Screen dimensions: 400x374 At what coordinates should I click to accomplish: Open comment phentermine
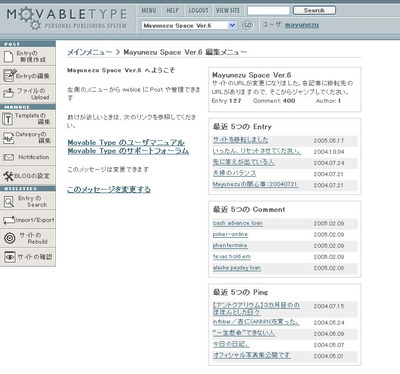click(x=230, y=246)
